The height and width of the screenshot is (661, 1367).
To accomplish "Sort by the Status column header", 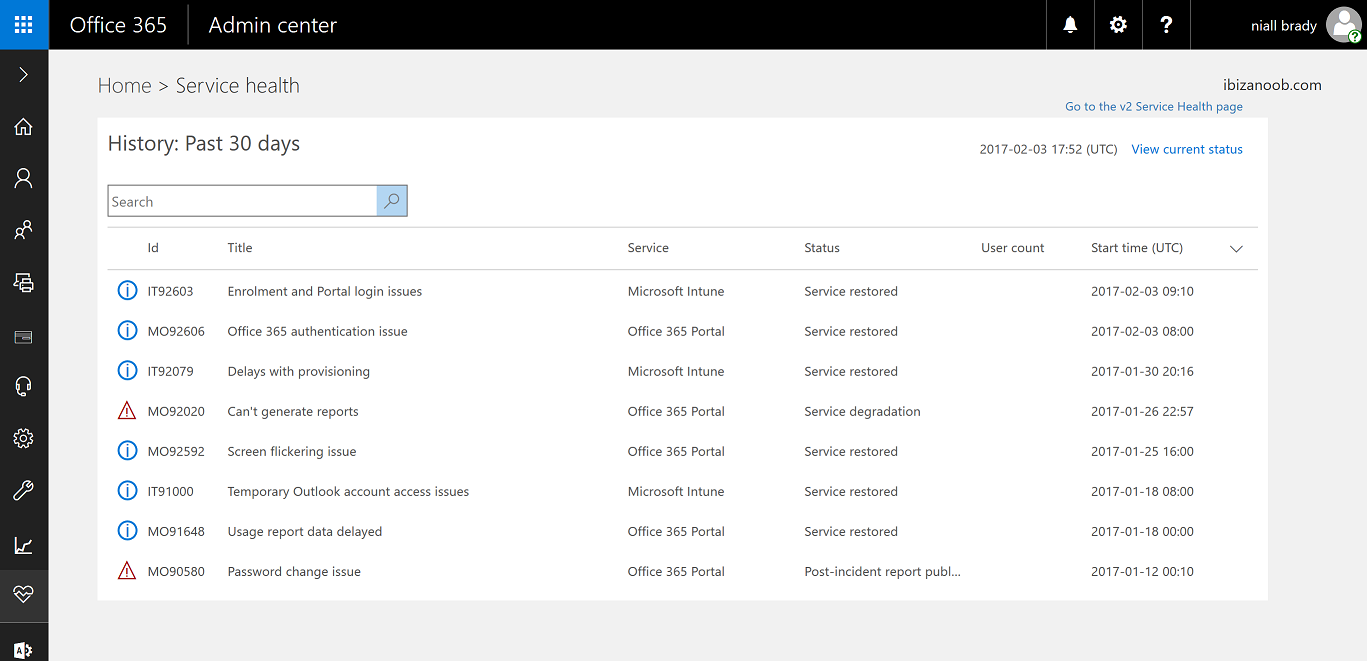I will click(x=822, y=248).
